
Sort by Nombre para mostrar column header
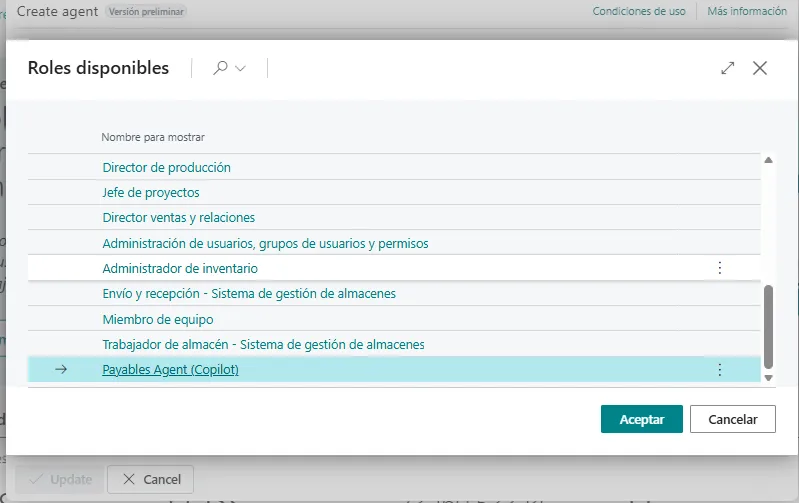pos(153,137)
